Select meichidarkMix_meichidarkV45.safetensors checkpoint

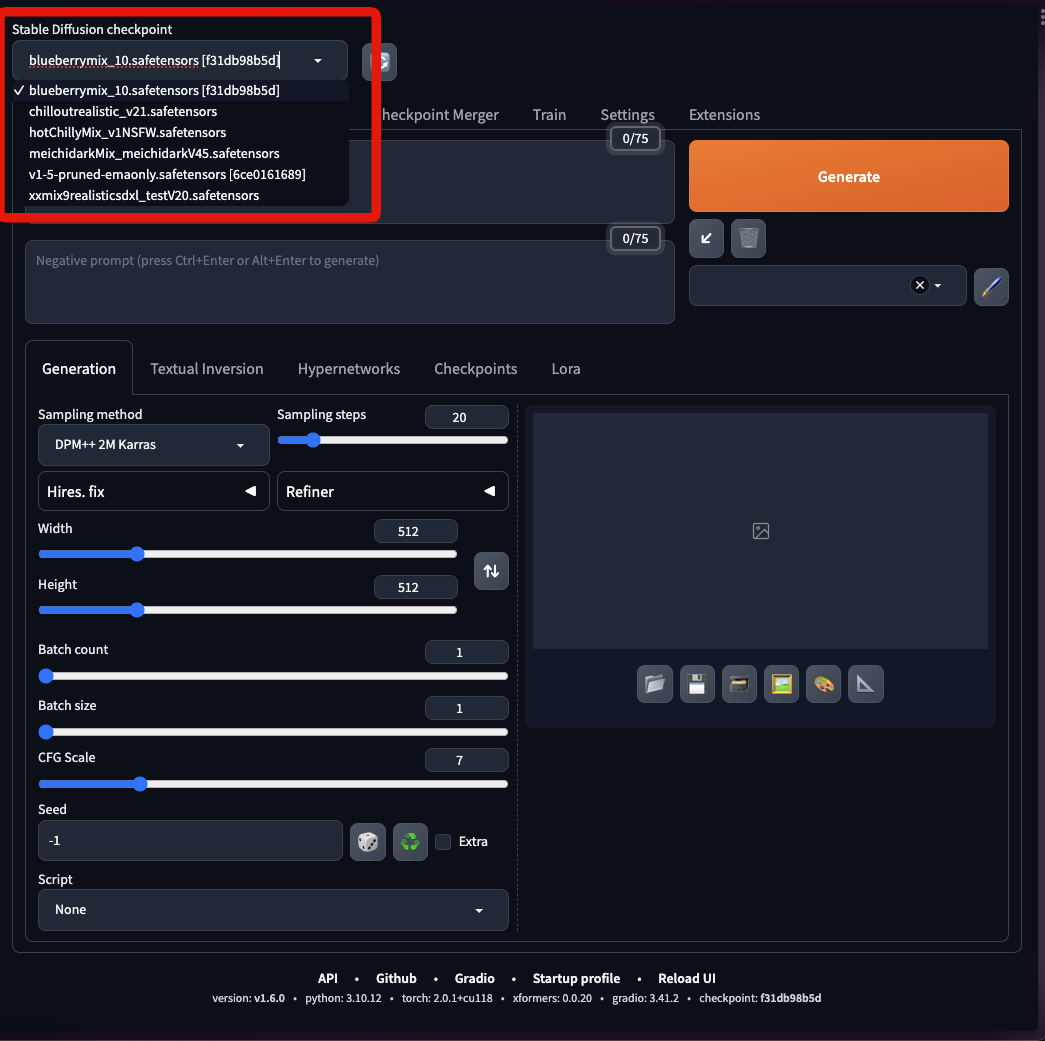tap(180, 153)
